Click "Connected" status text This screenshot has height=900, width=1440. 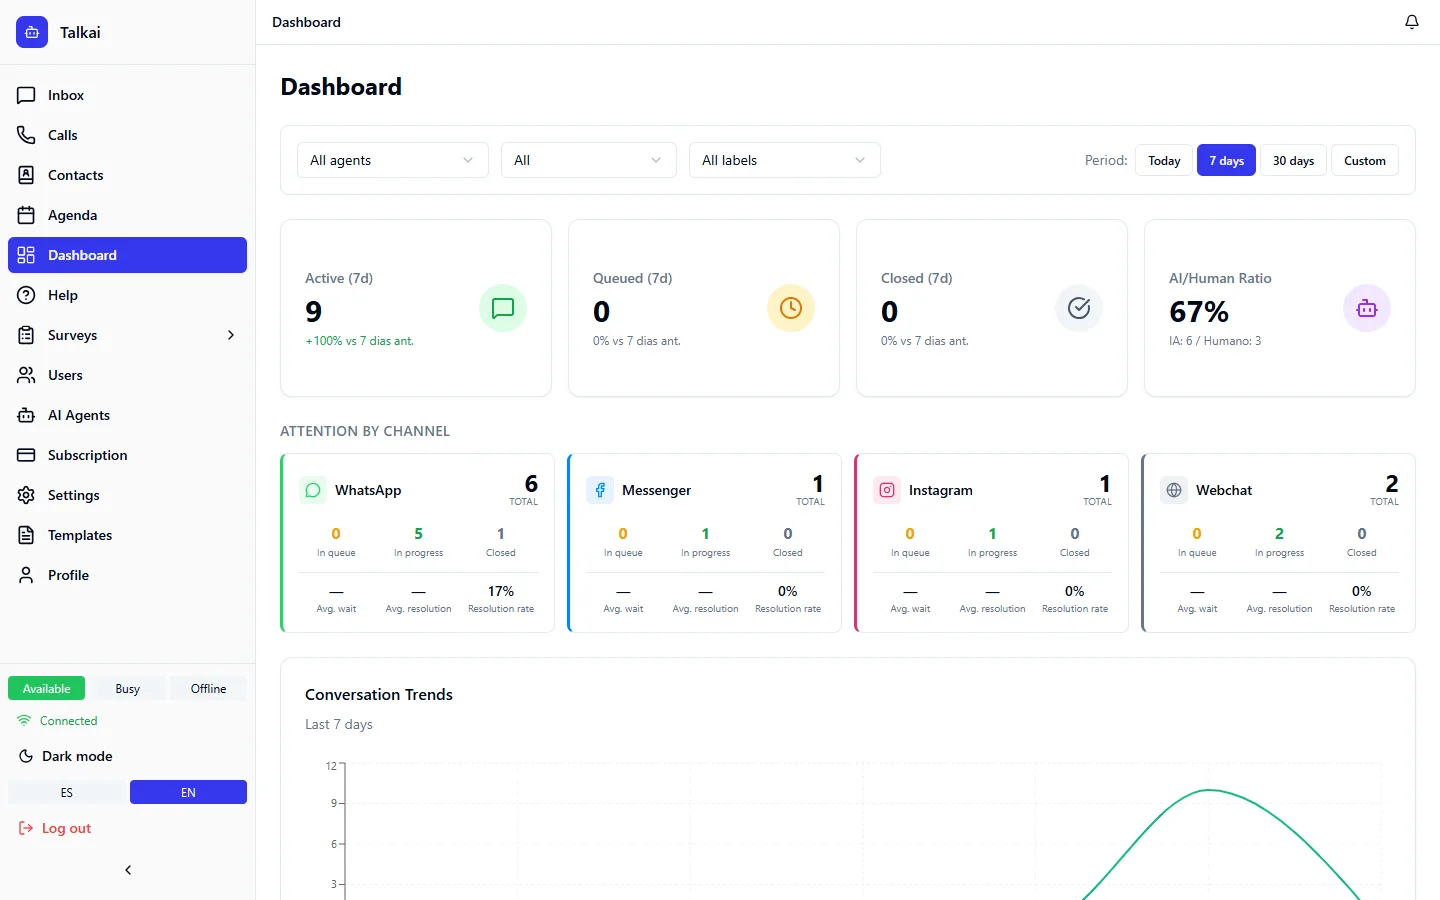pos(69,721)
